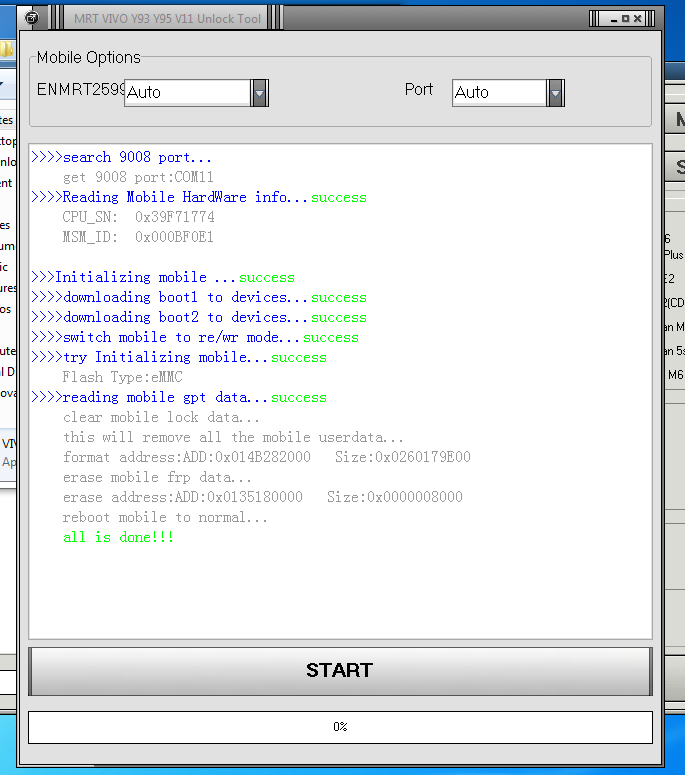Click the 'Flash Type:eMMC' line
Screen dimensions: 685x775
[x=123, y=377]
